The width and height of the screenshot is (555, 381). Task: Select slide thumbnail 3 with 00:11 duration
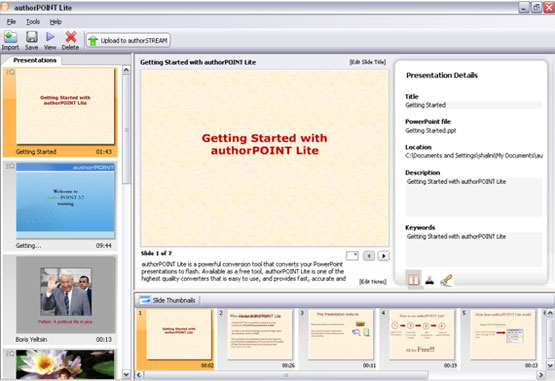[341, 335]
